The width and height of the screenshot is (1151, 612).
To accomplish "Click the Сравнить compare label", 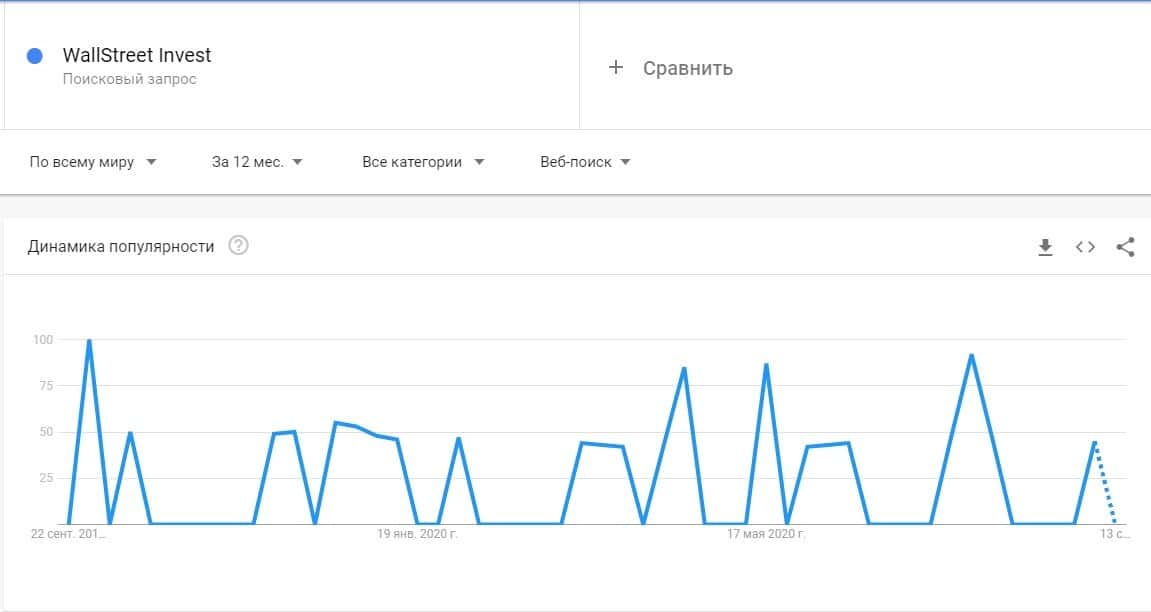I will point(687,68).
